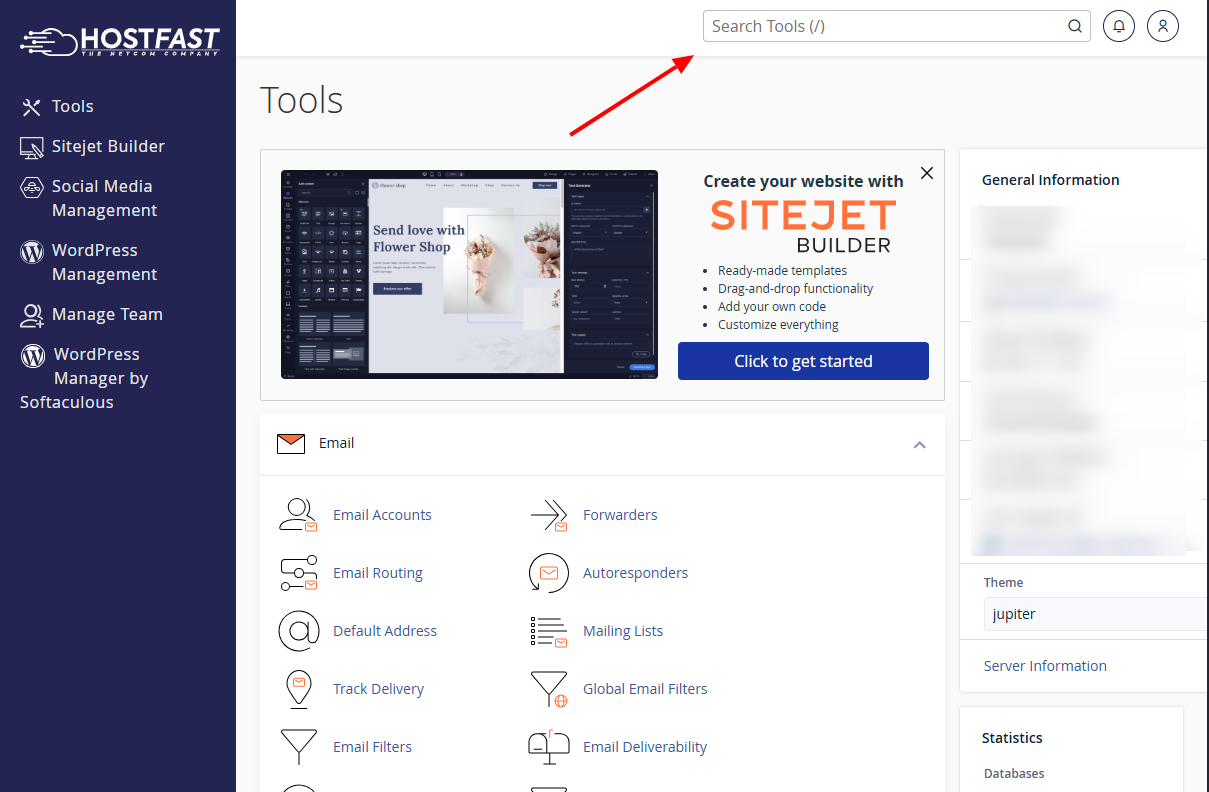This screenshot has width=1209, height=792.
Task: Click the Default Address @ icon
Action: coord(298,631)
